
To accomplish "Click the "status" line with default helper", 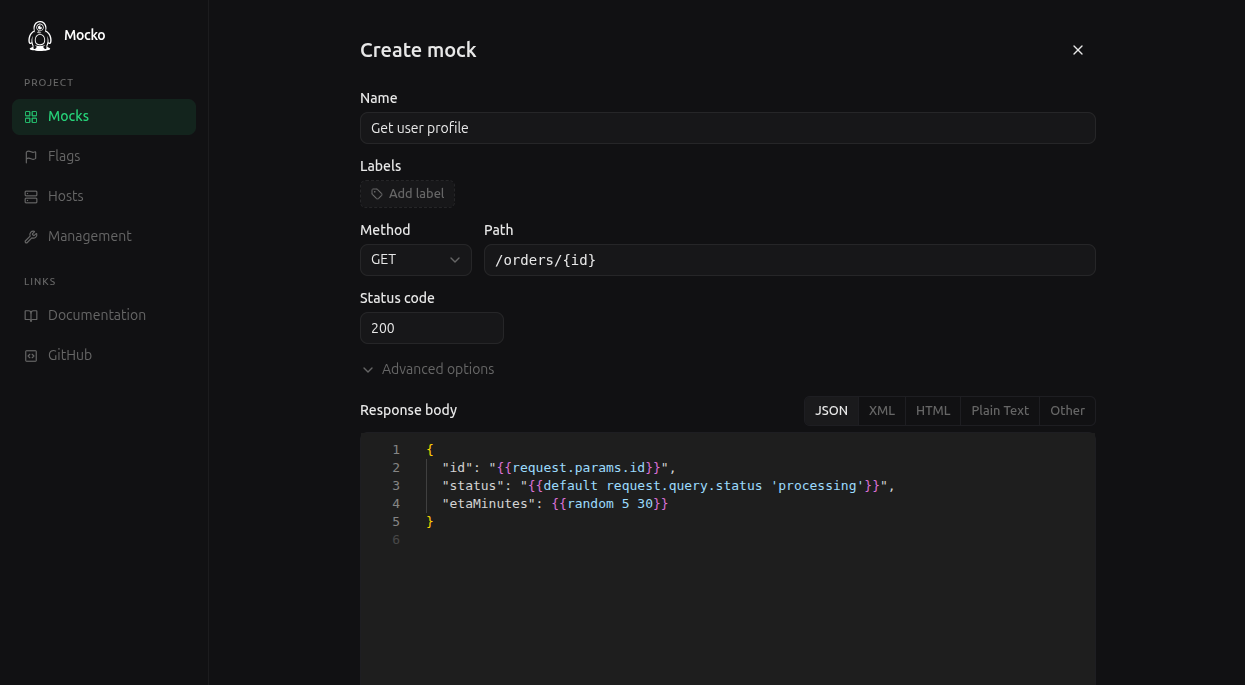I will pos(668,486).
